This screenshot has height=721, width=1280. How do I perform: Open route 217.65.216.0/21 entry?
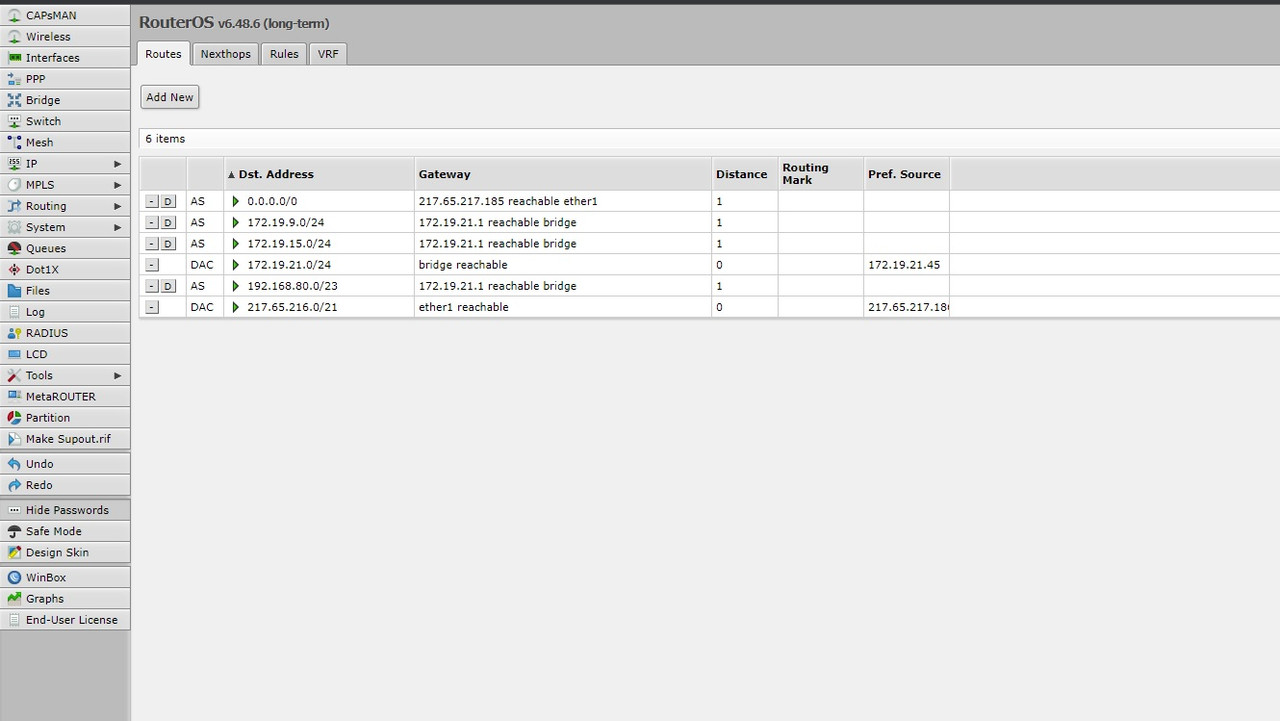coord(292,307)
